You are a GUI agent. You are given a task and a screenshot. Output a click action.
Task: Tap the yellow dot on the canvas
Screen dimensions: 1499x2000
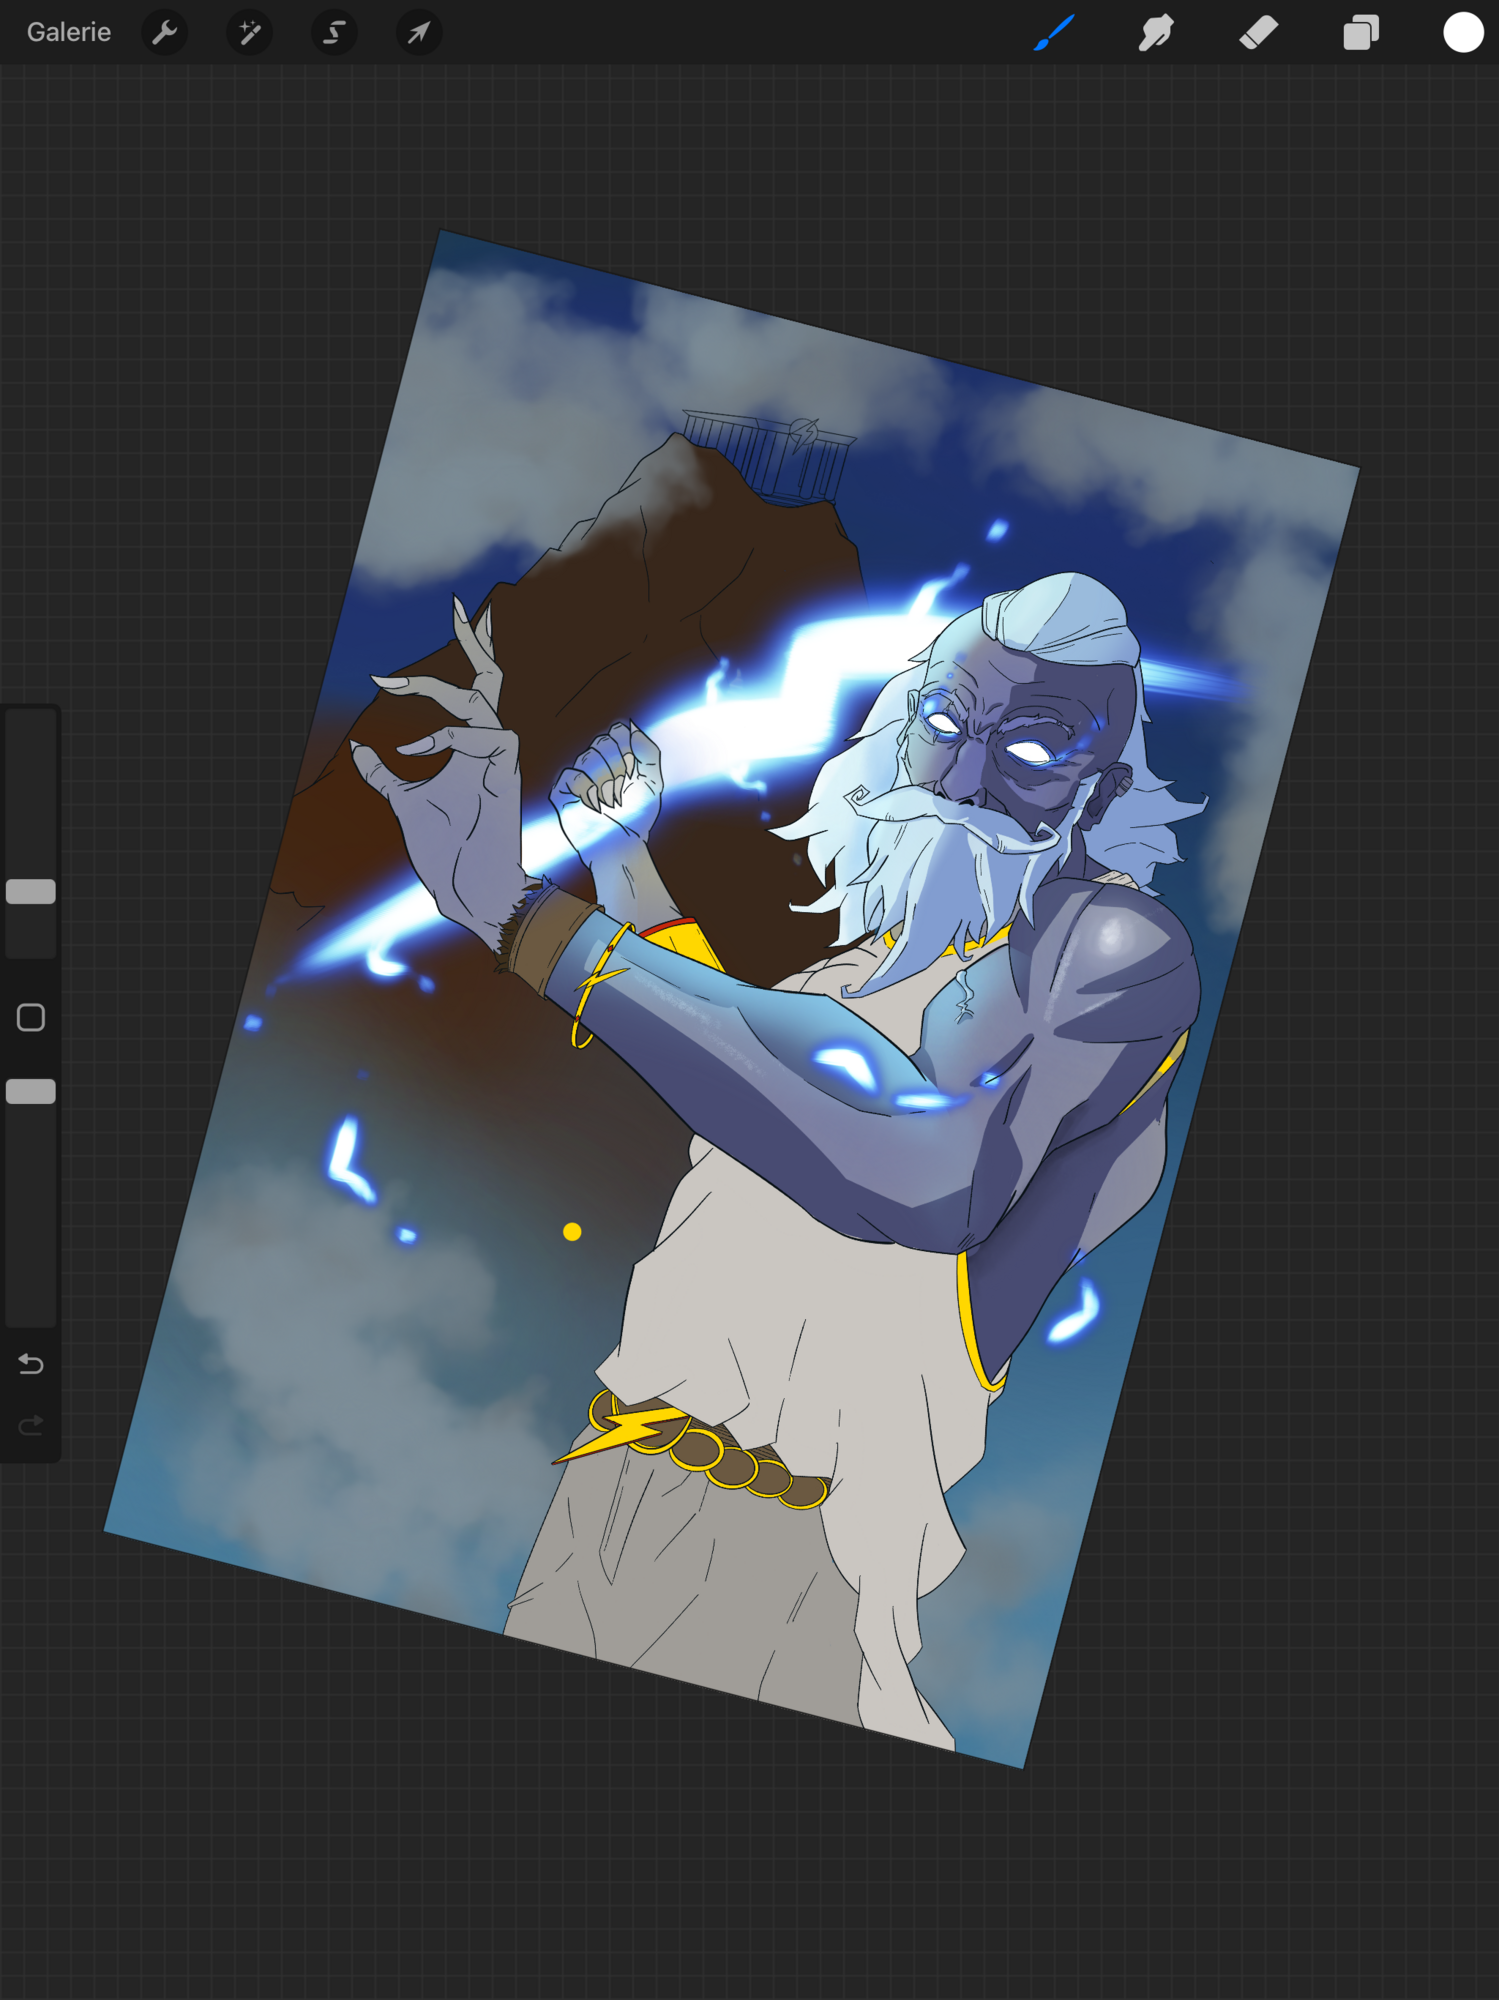(572, 1231)
